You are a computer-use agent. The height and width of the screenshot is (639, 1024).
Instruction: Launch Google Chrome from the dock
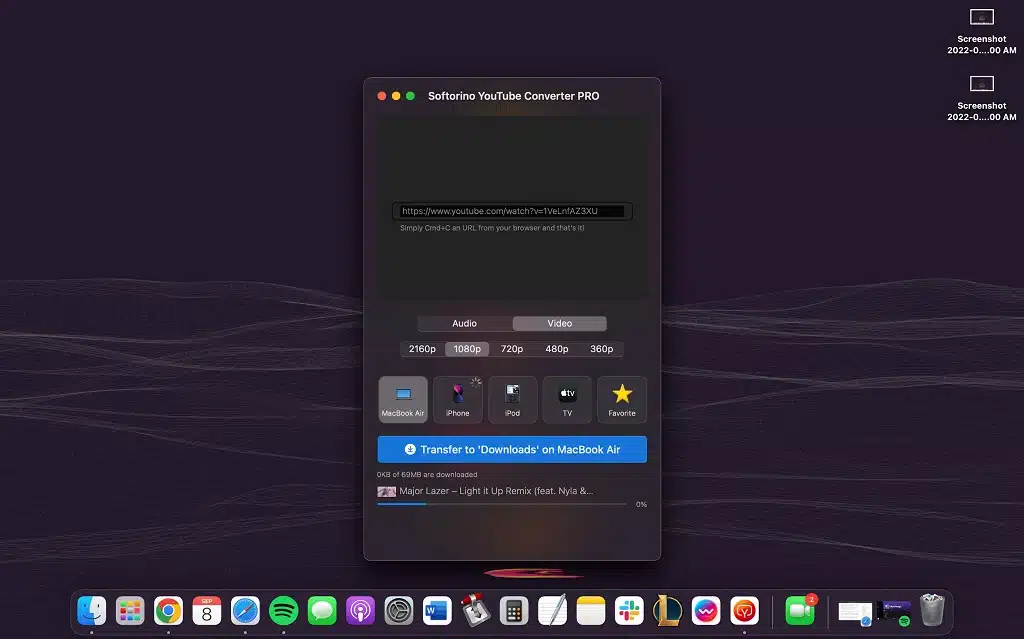(168, 610)
